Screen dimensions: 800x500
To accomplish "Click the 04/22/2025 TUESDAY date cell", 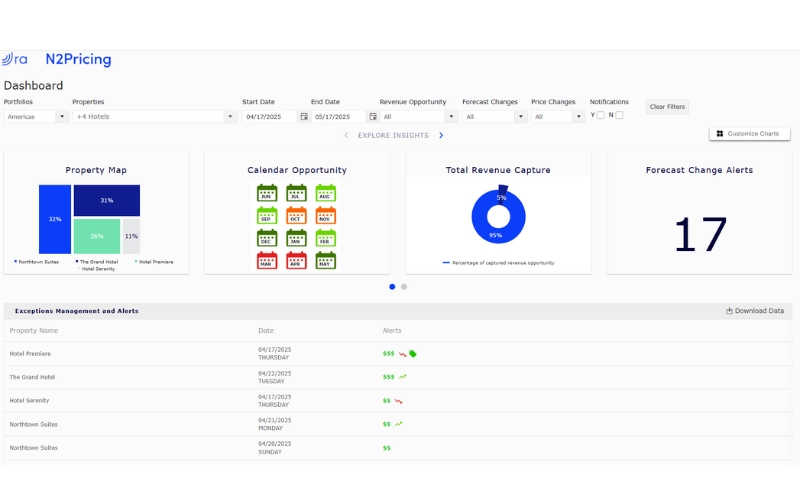I will [x=274, y=377].
